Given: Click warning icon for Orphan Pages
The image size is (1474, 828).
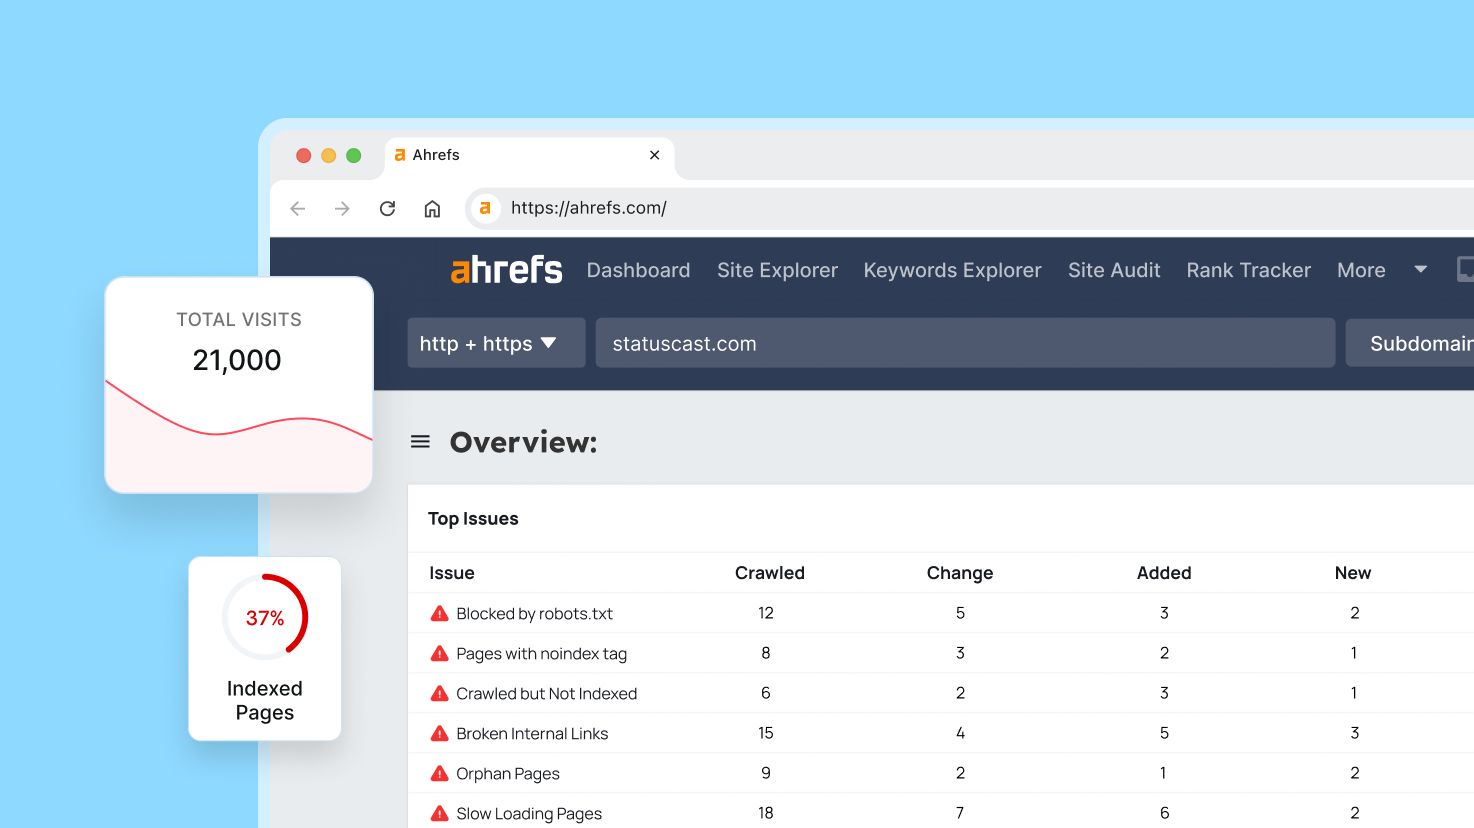Looking at the screenshot, I should [439, 773].
